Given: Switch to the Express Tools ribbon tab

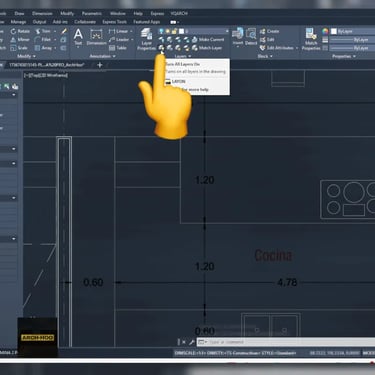Looking at the screenshot, I should tap(114, 22).
